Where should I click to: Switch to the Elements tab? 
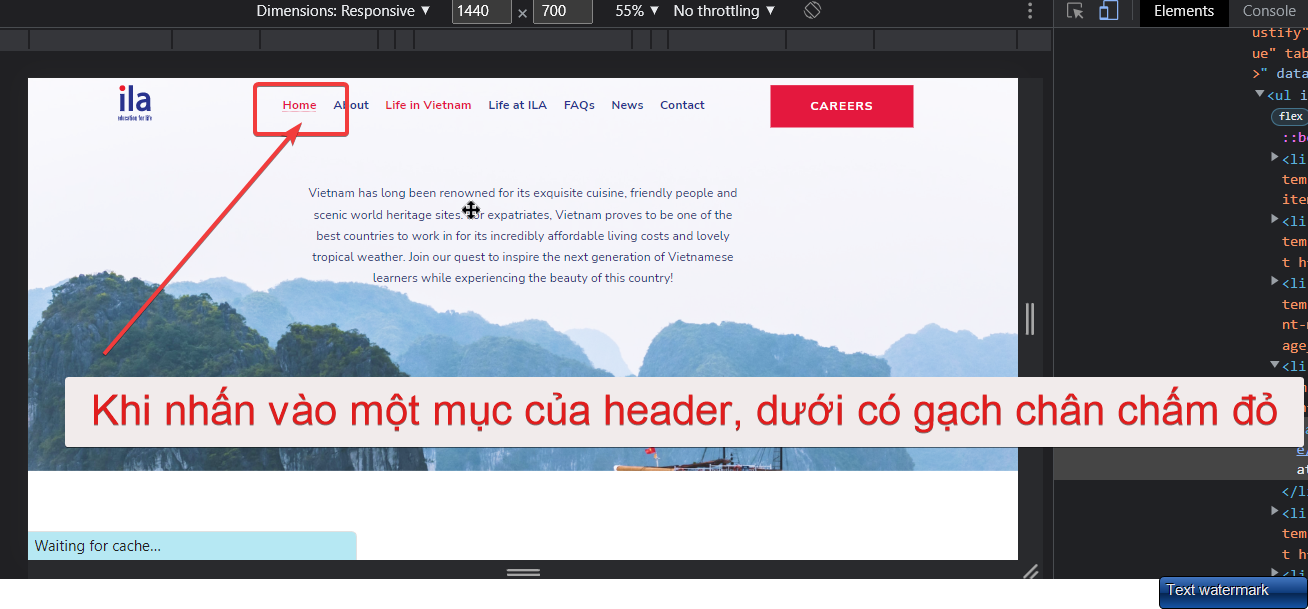[1184, 11]
